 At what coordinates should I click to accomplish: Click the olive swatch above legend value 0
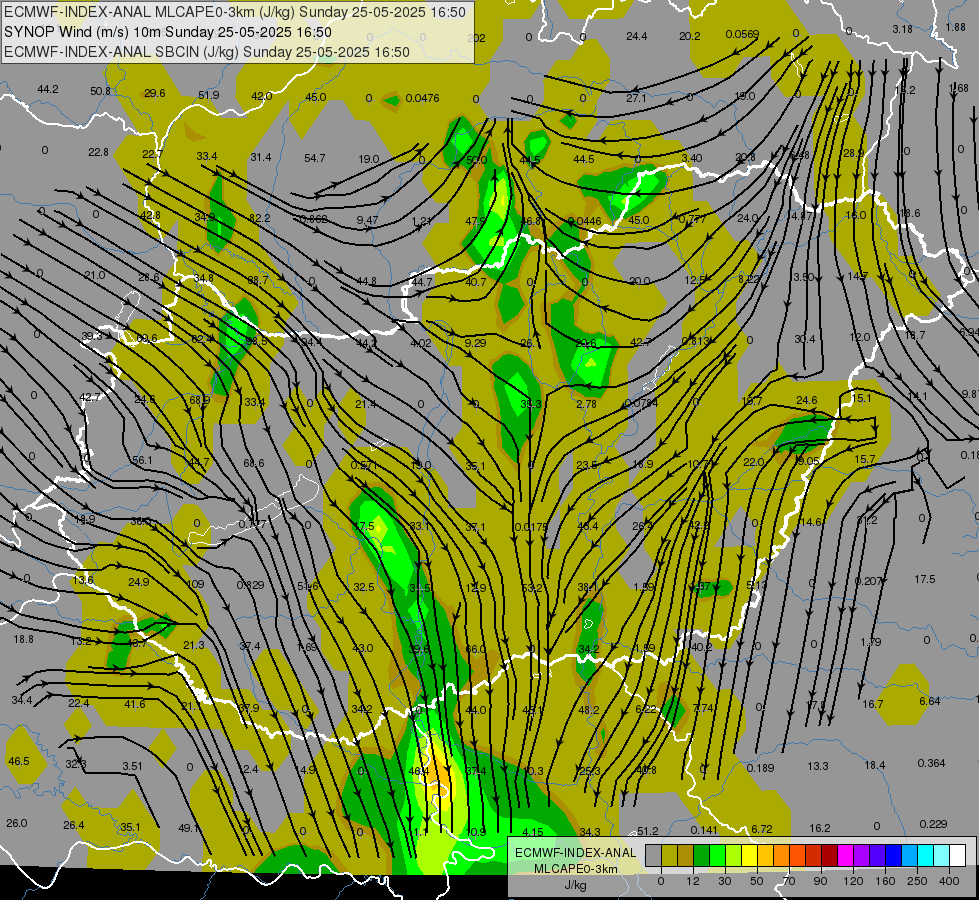click(669, 855)
